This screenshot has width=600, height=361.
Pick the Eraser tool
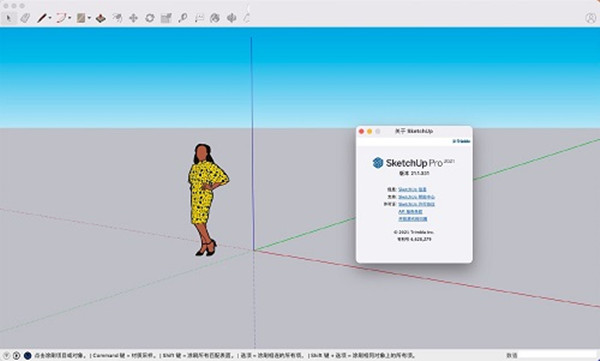[25, 18]
